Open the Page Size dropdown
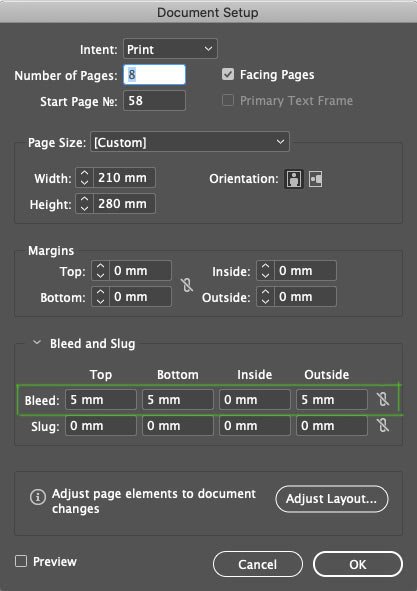 [190, 142]
